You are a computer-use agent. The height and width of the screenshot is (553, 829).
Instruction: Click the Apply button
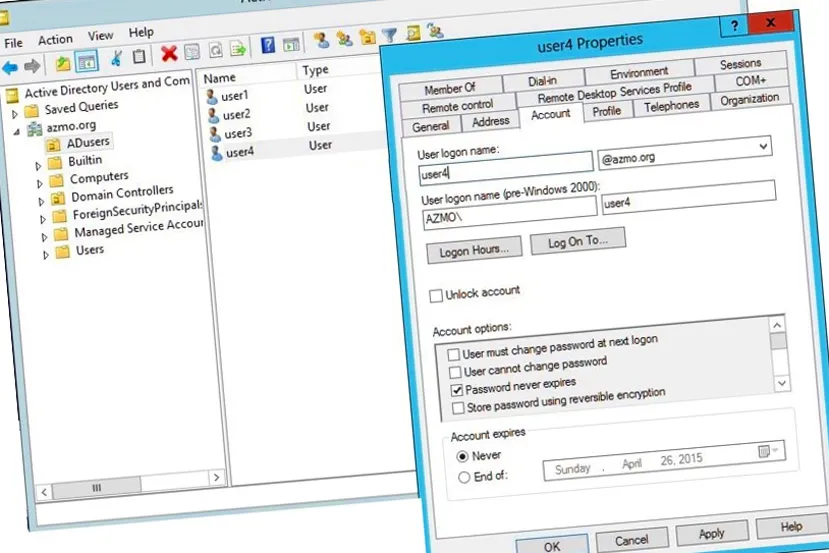coord(712,533)
